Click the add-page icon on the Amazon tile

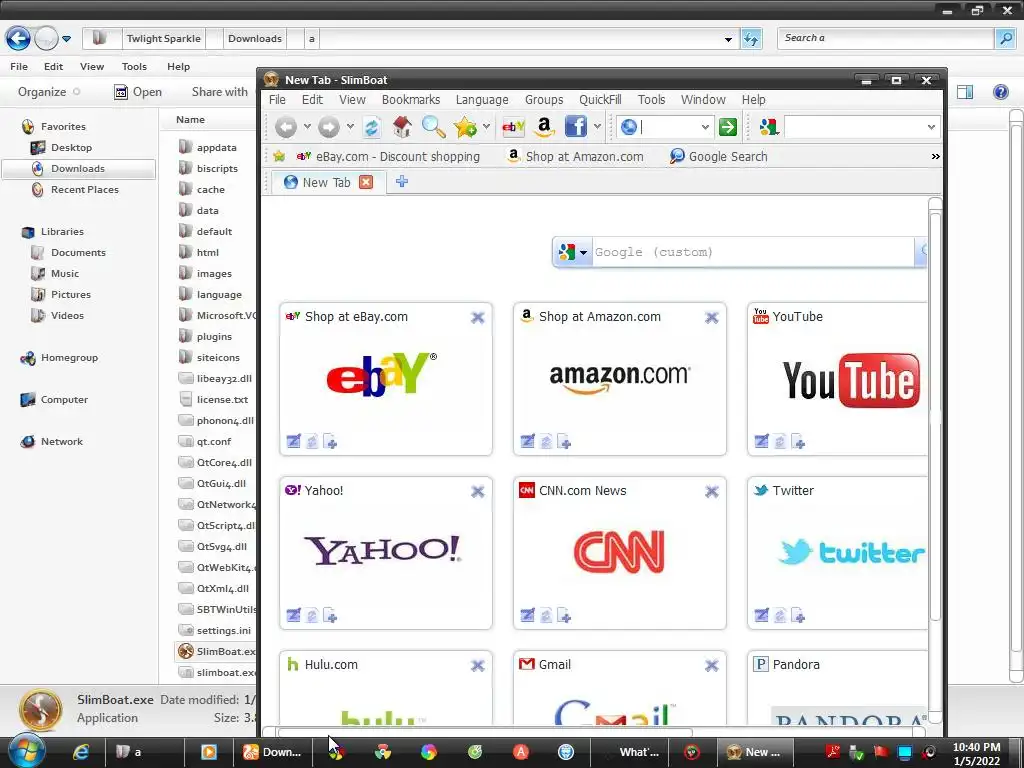tap(564, 441)
